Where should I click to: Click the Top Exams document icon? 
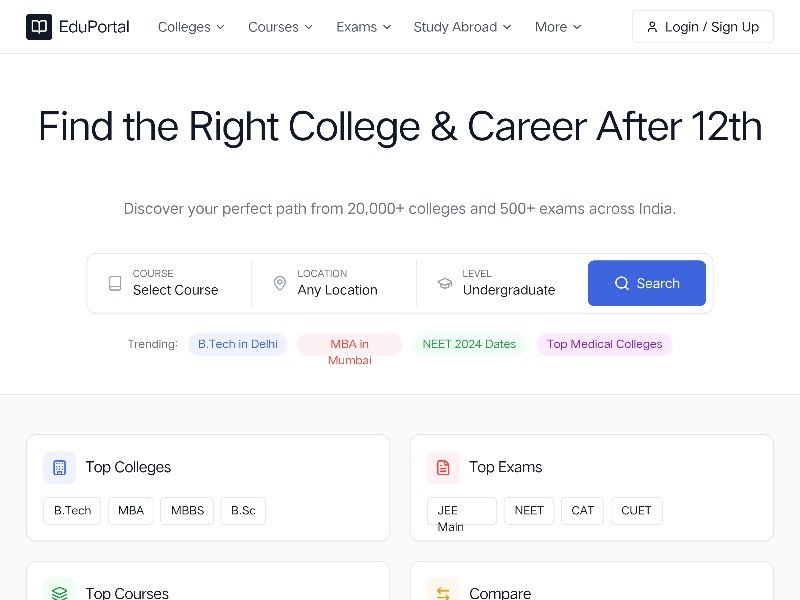[443, 467]
